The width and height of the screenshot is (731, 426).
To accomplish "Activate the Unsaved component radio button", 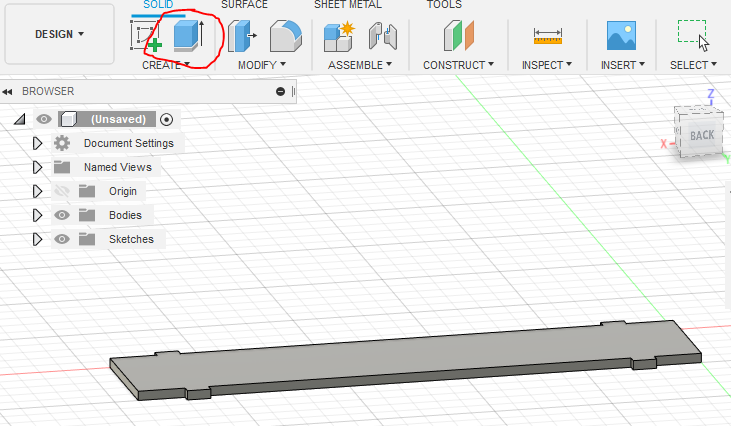I will click(x=166, y=120).
